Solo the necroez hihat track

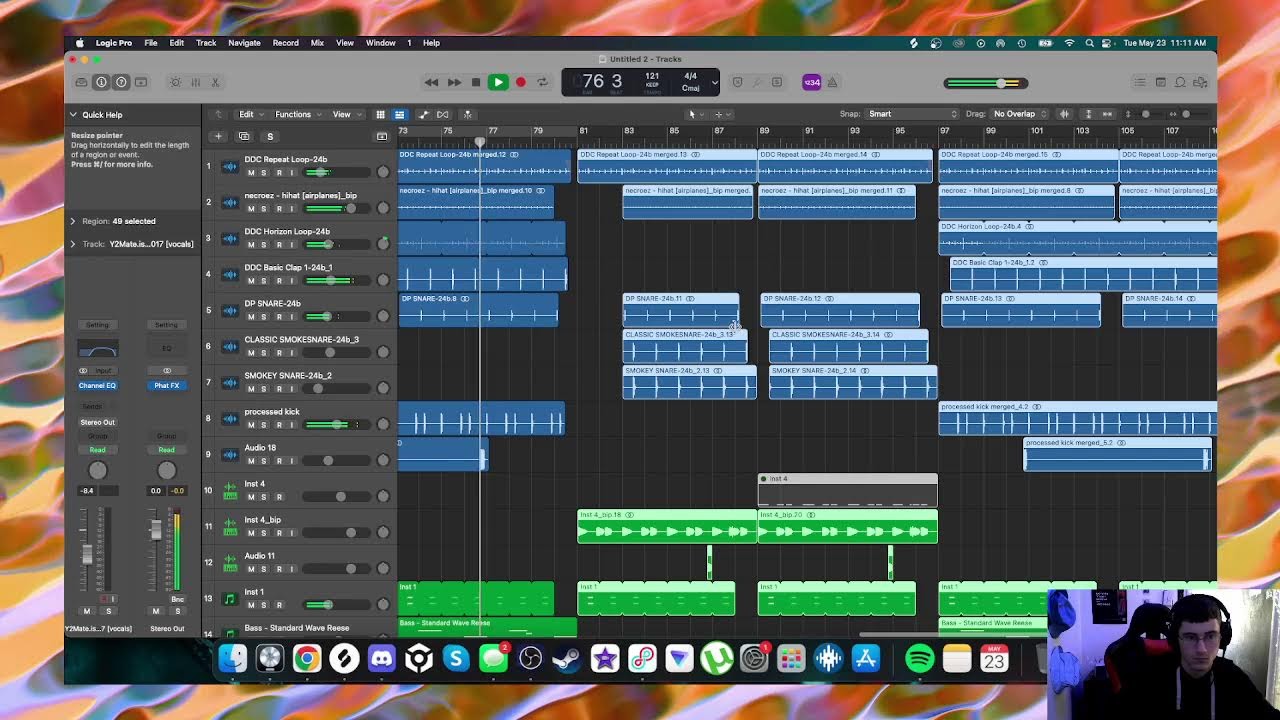tap(264, 208)
